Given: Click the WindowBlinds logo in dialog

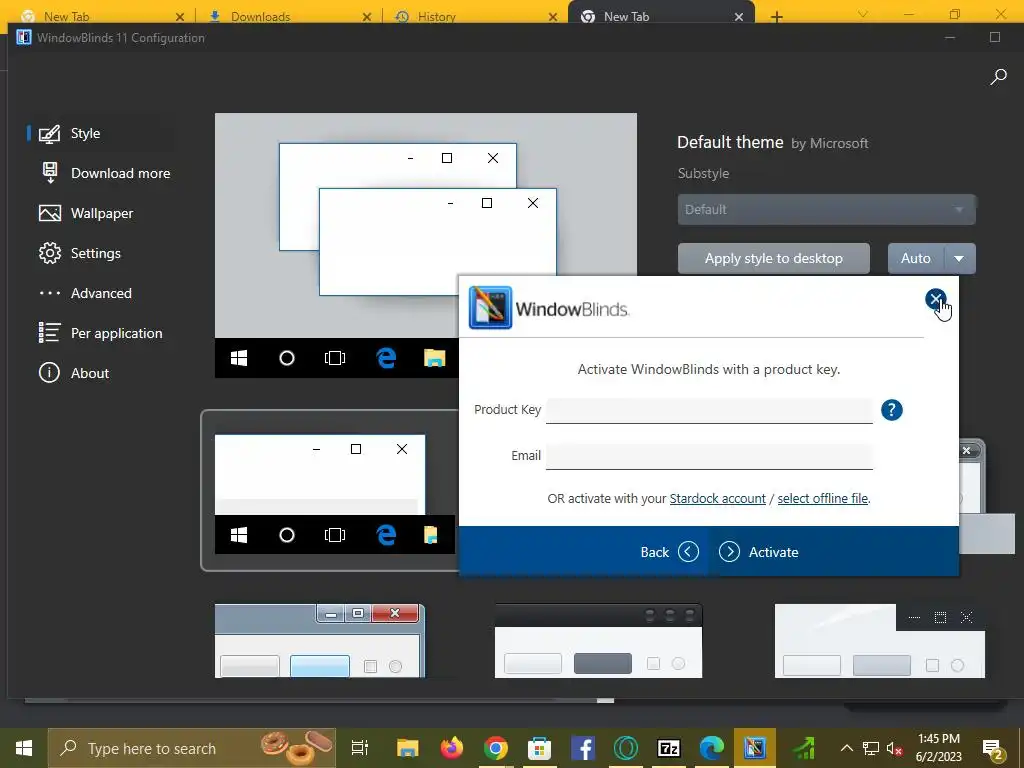Looking at the screenshot, I should (x=549, y=308).
